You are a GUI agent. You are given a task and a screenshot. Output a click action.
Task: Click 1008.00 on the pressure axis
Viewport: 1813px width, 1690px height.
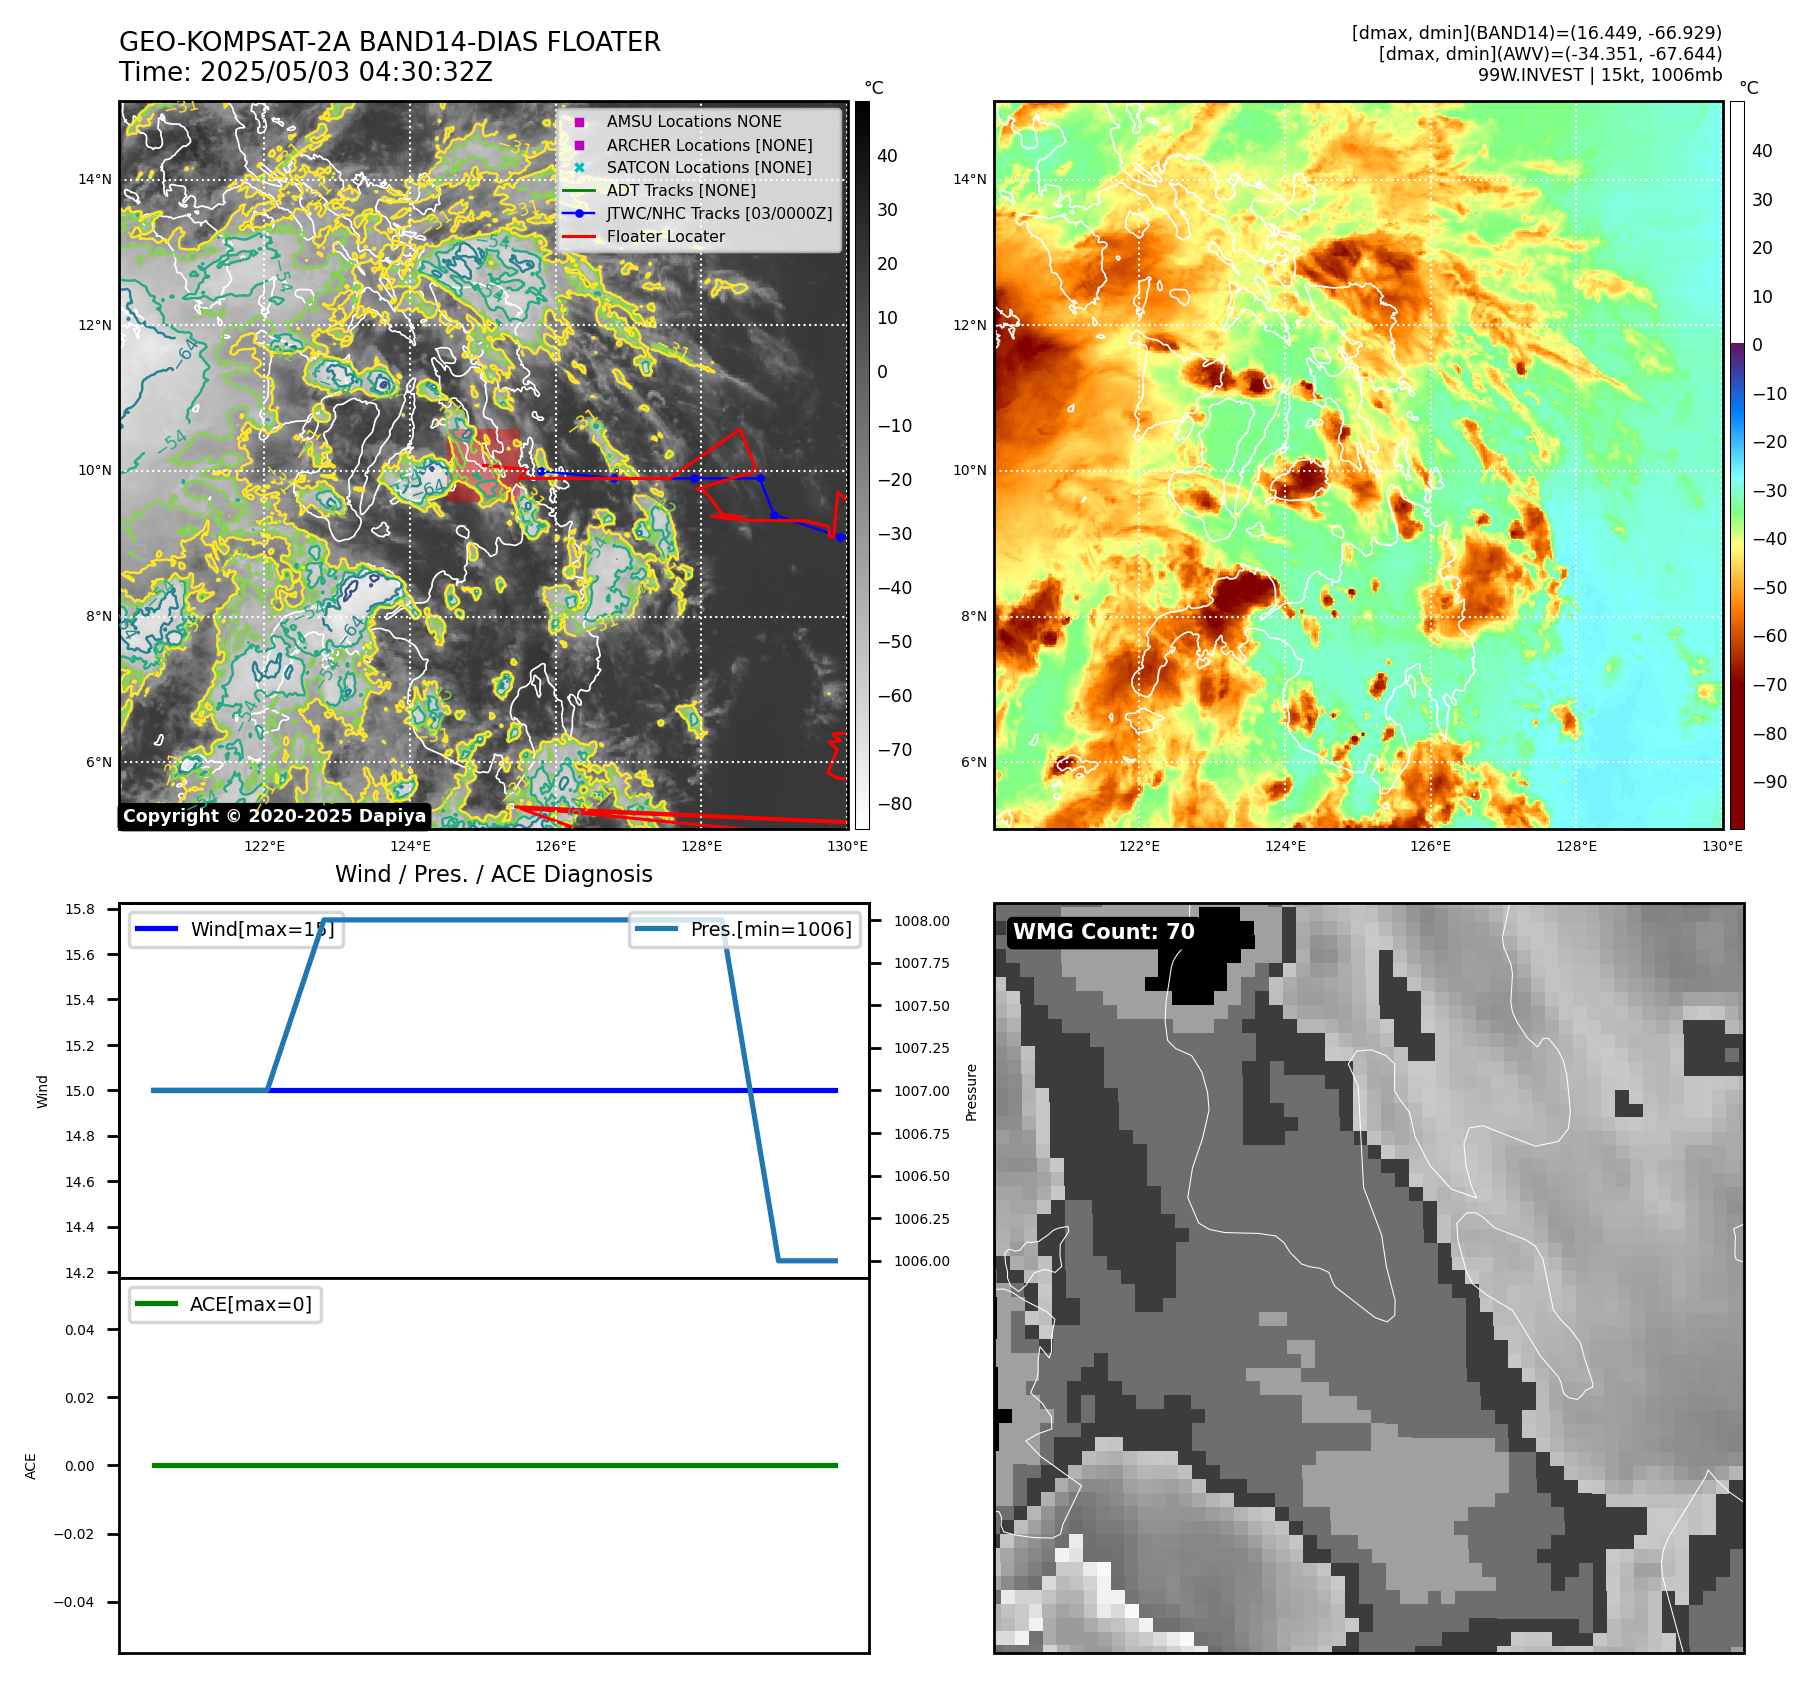(x=922, y=921)
